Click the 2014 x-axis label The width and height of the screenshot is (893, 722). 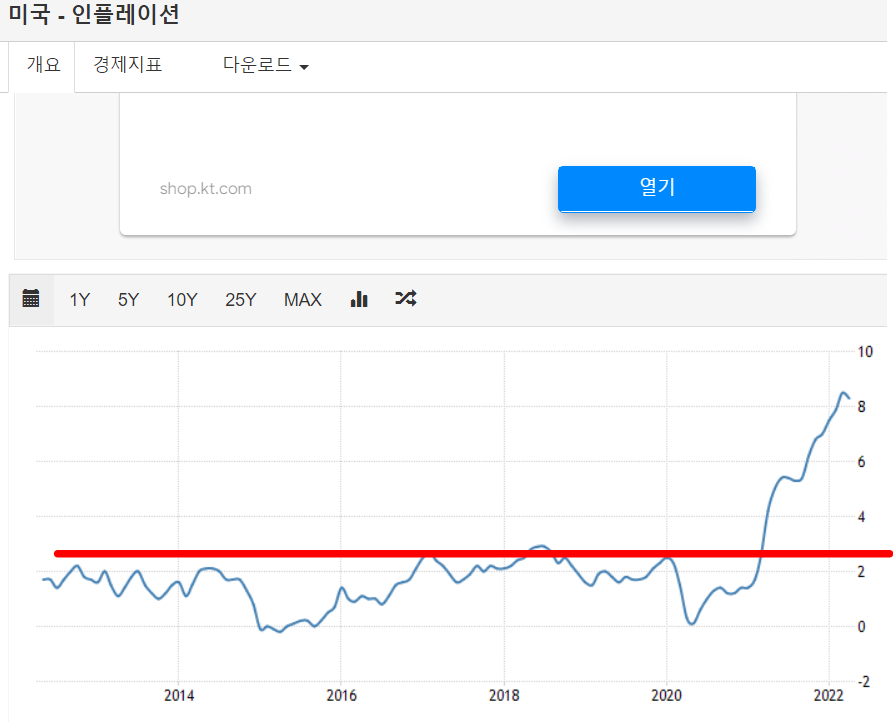coord(179,695)
